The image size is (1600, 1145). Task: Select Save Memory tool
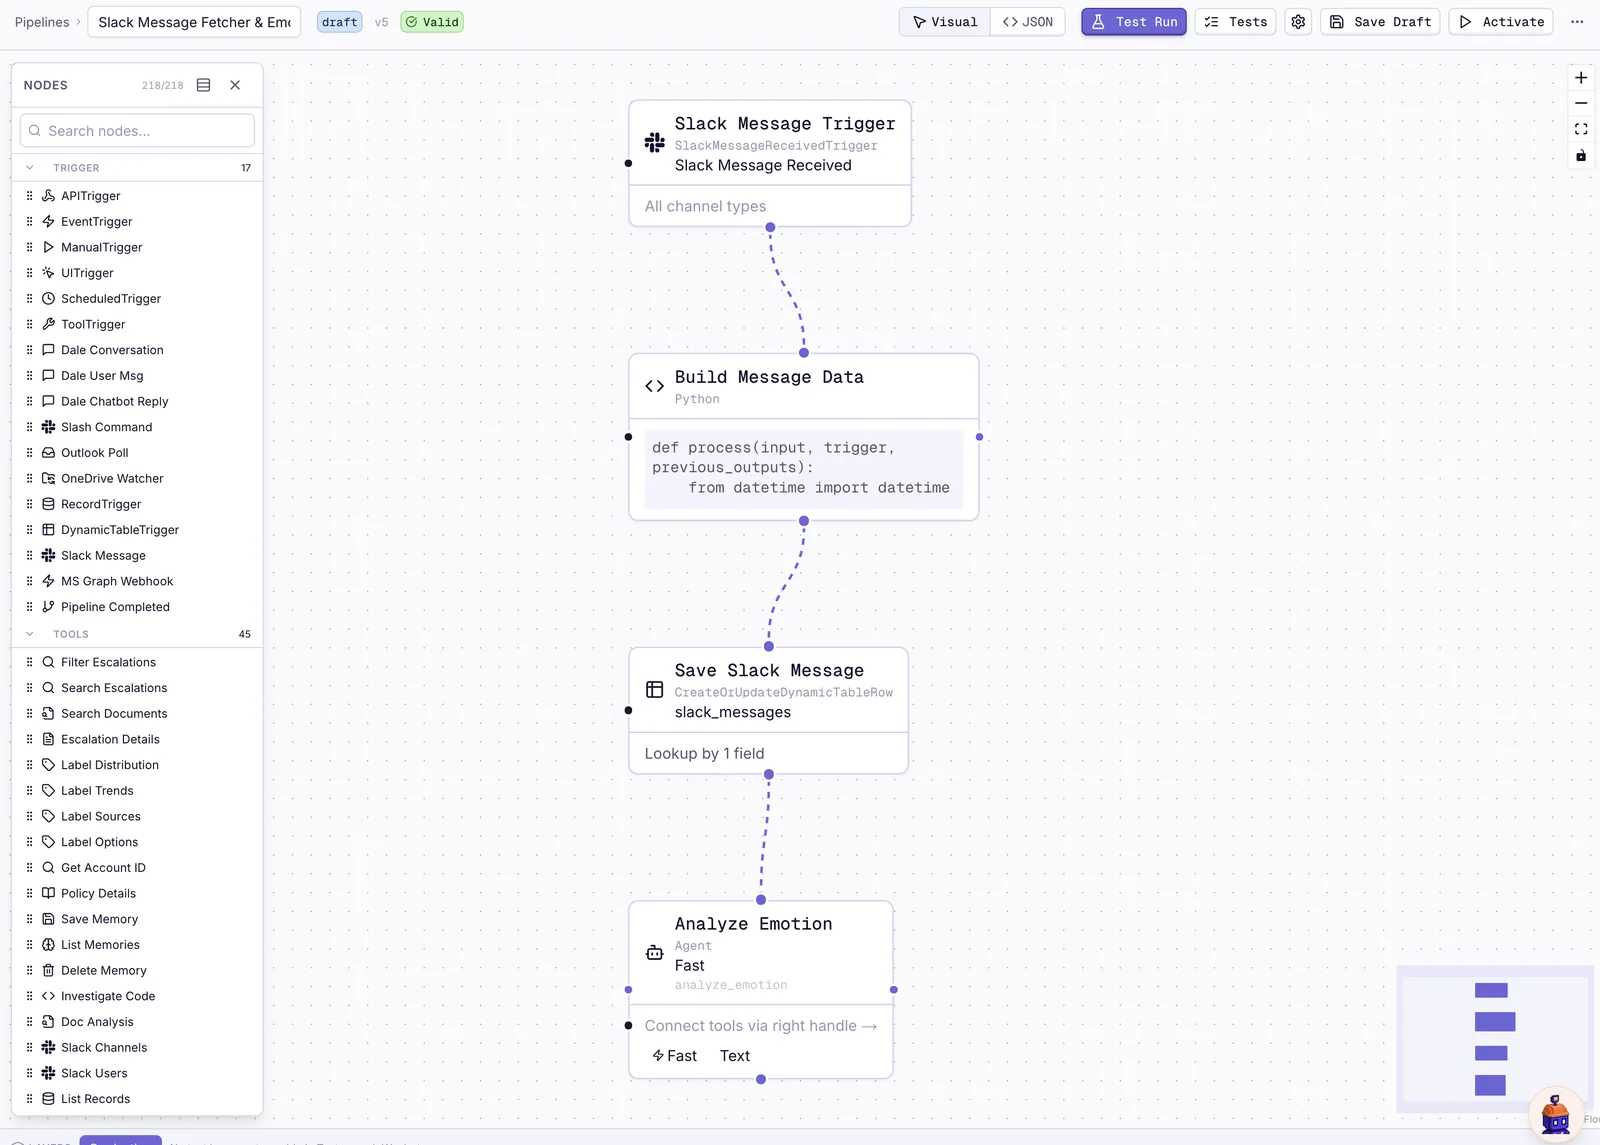point(138,920)
